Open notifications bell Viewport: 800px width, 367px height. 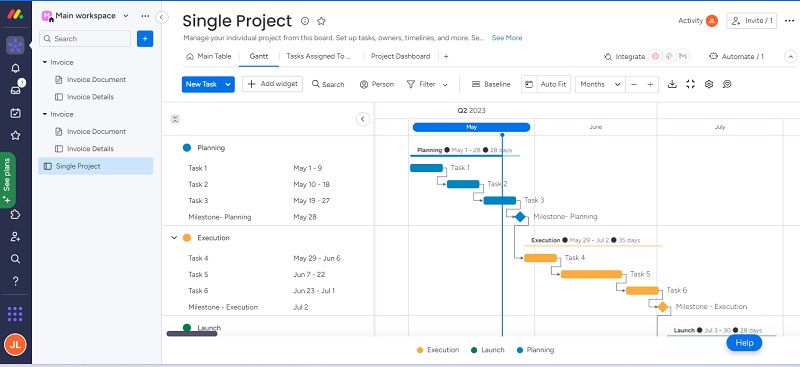[x=15, y=68]
